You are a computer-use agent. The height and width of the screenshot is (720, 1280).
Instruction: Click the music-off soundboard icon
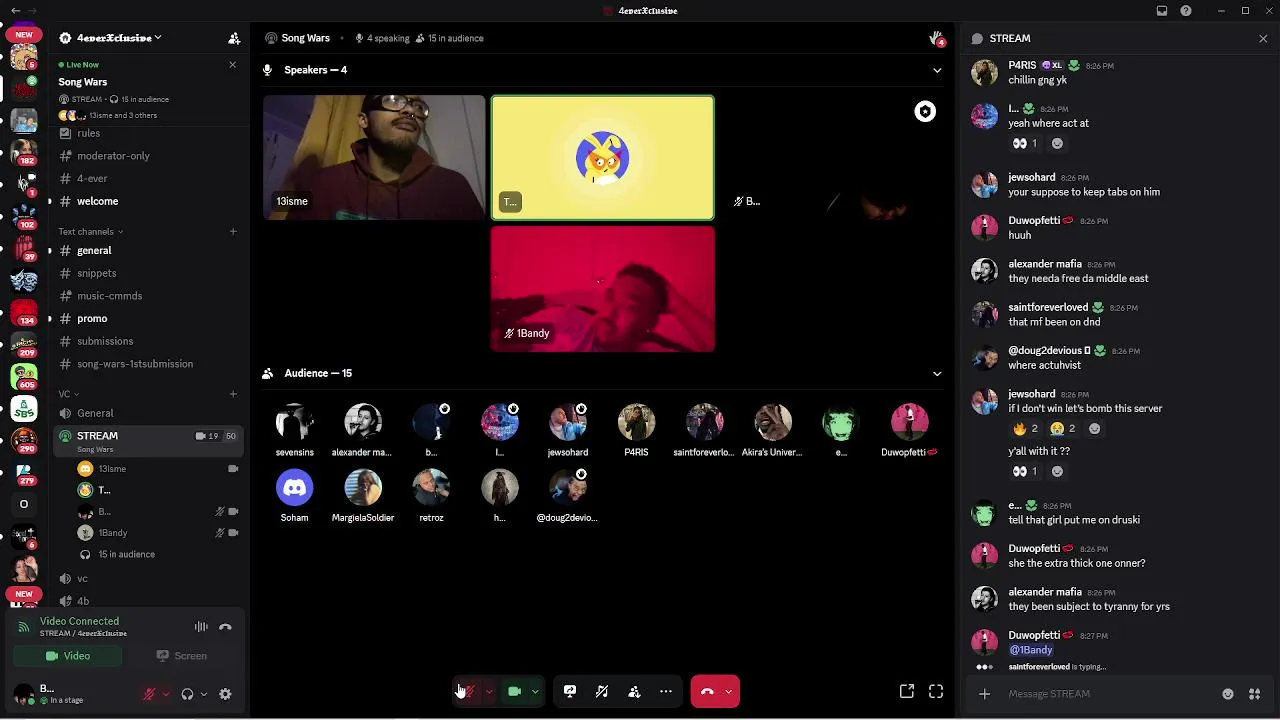tap(602, 691)
